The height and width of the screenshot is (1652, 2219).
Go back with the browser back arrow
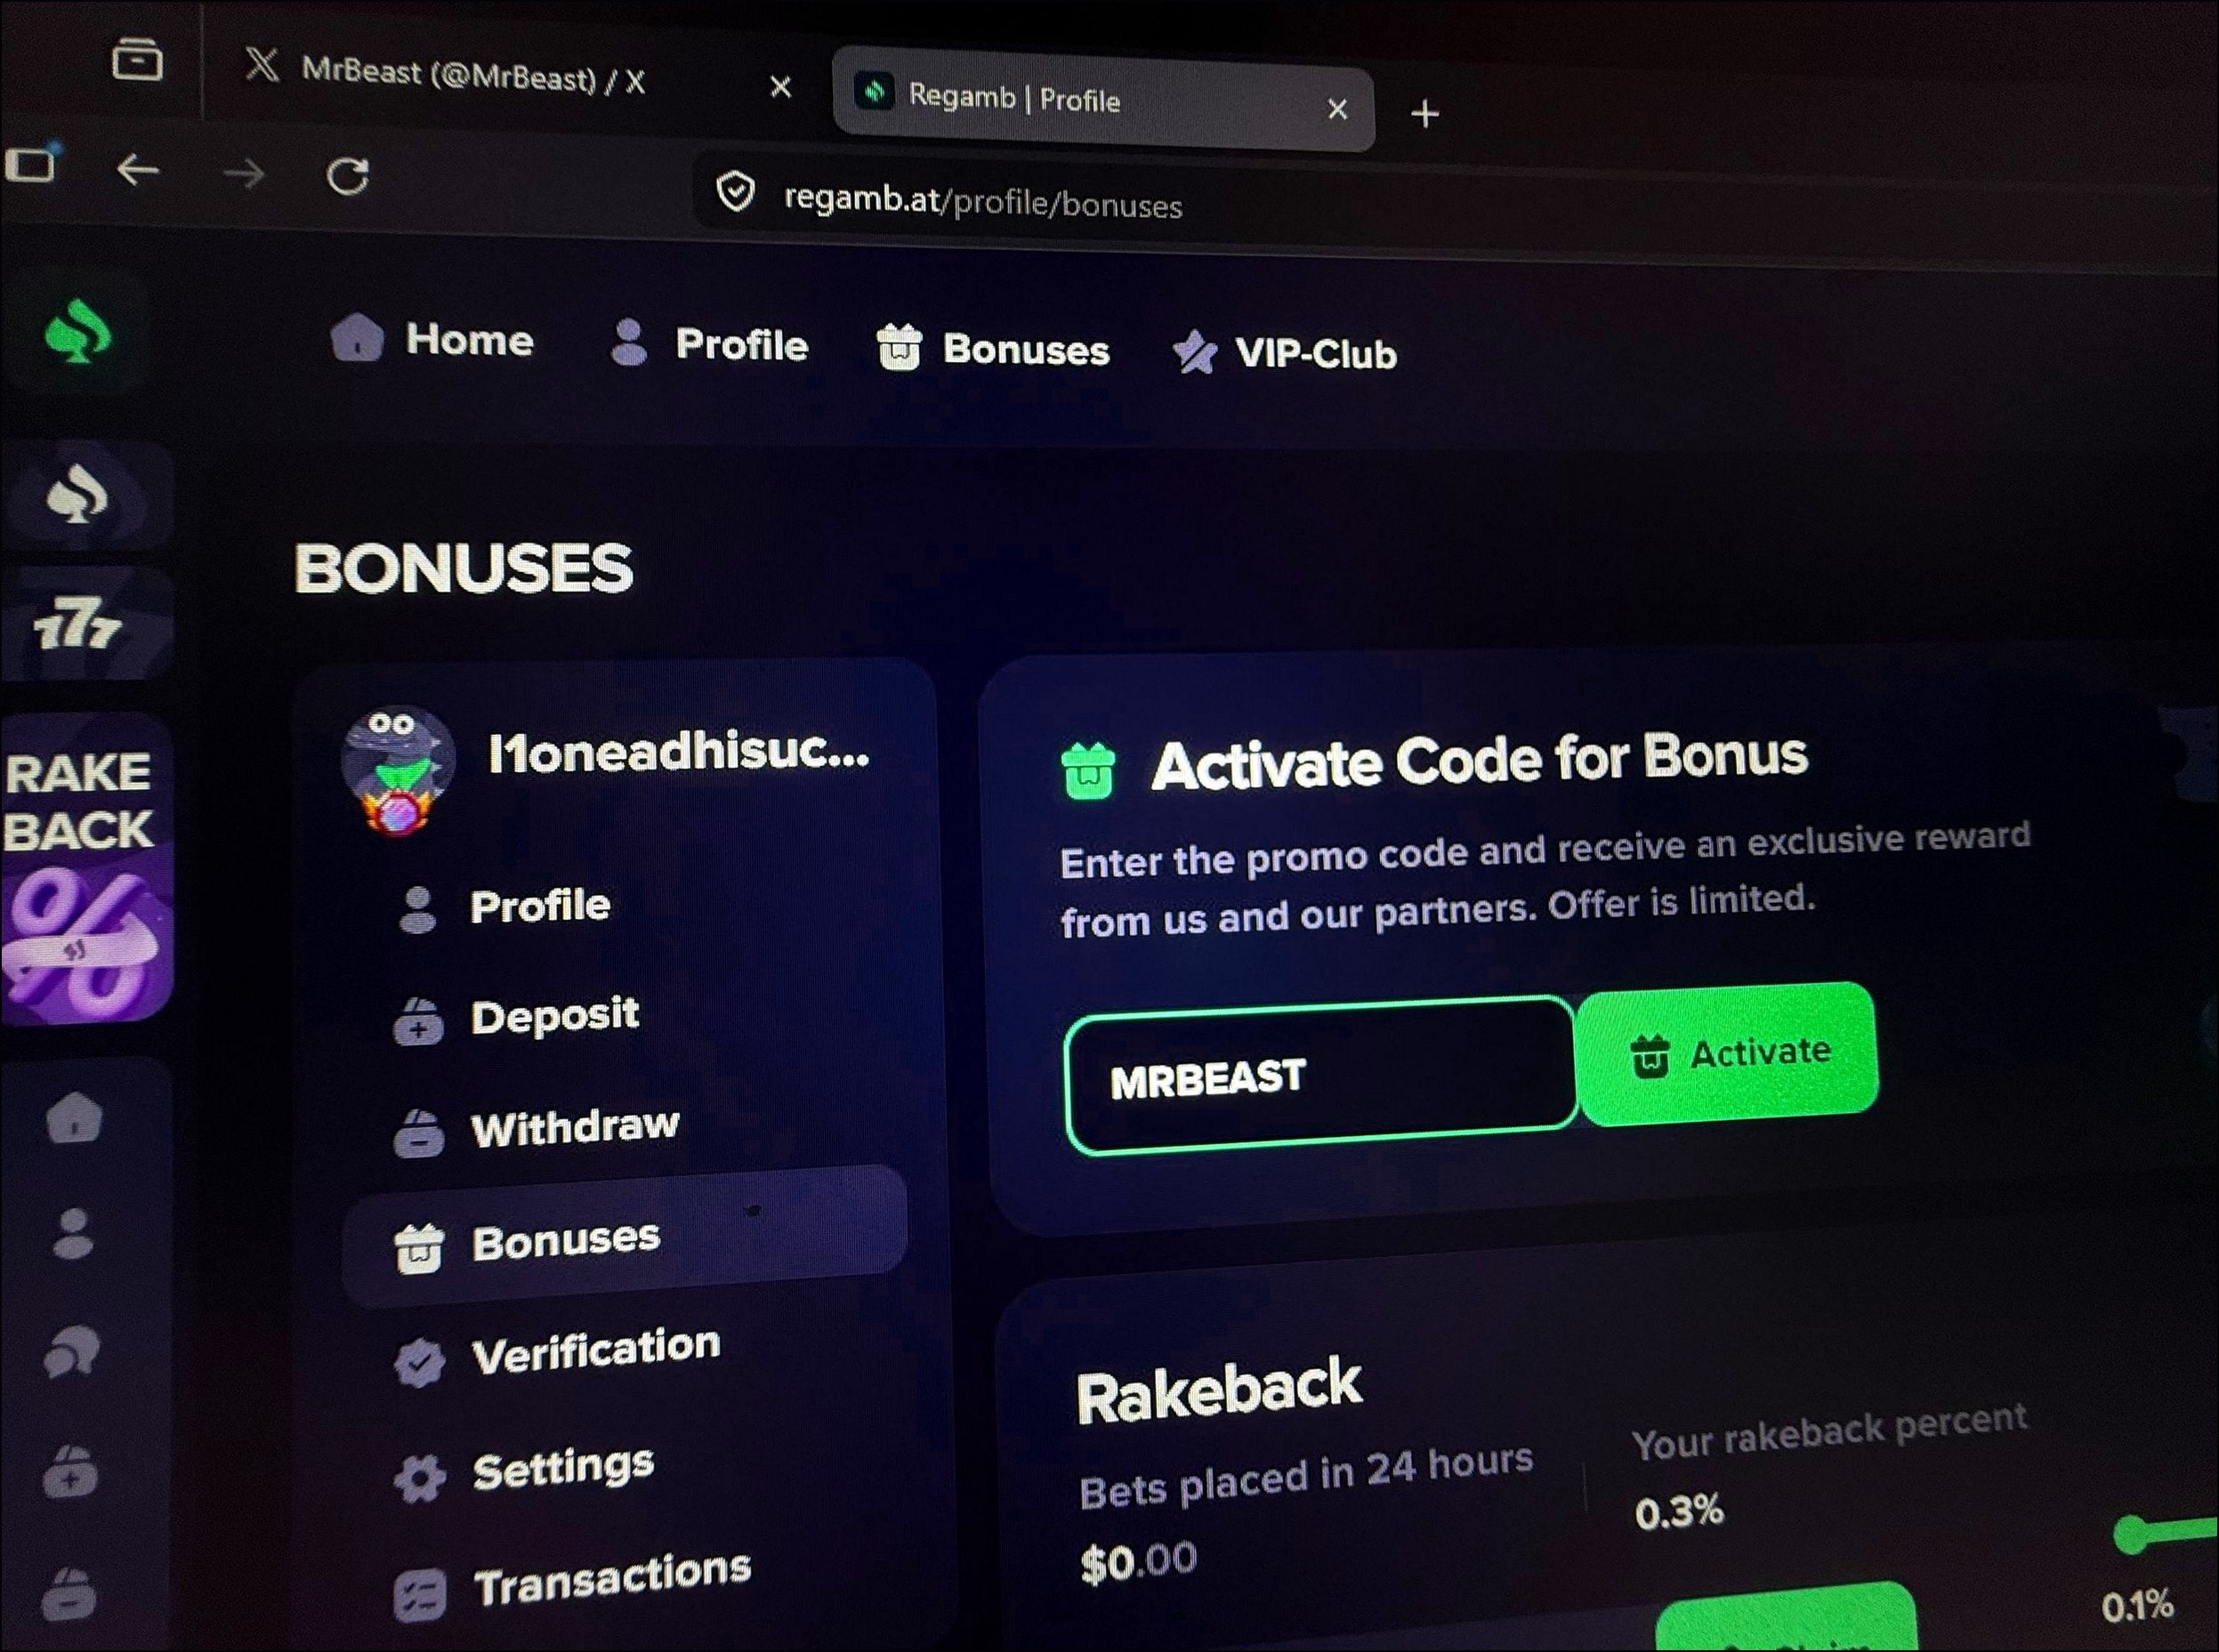pyautogui.click(x=138, y=171)
